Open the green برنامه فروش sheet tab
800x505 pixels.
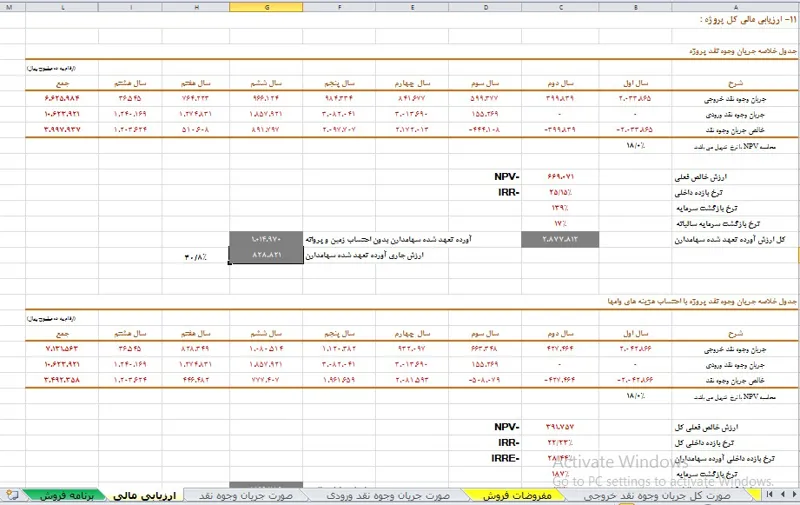tap(66, 495)
